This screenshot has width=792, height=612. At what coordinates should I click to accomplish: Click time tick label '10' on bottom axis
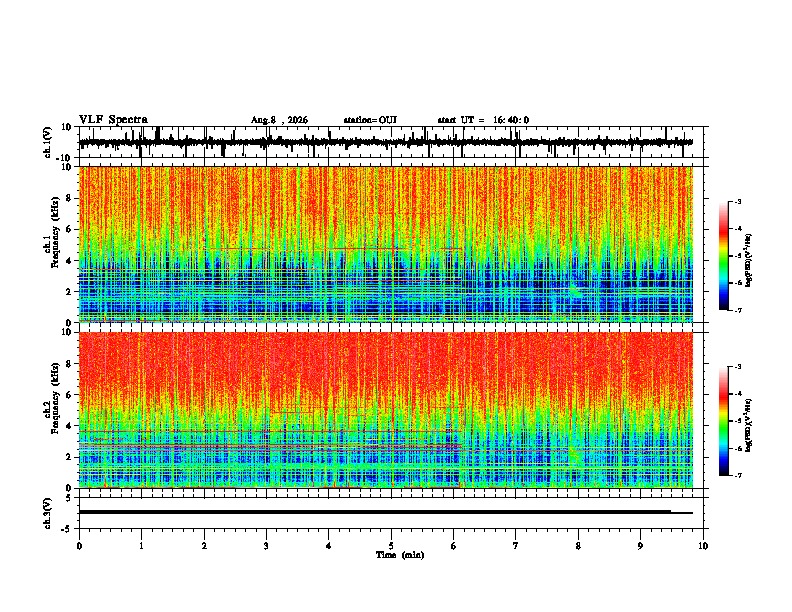click(x=703, y=546)
